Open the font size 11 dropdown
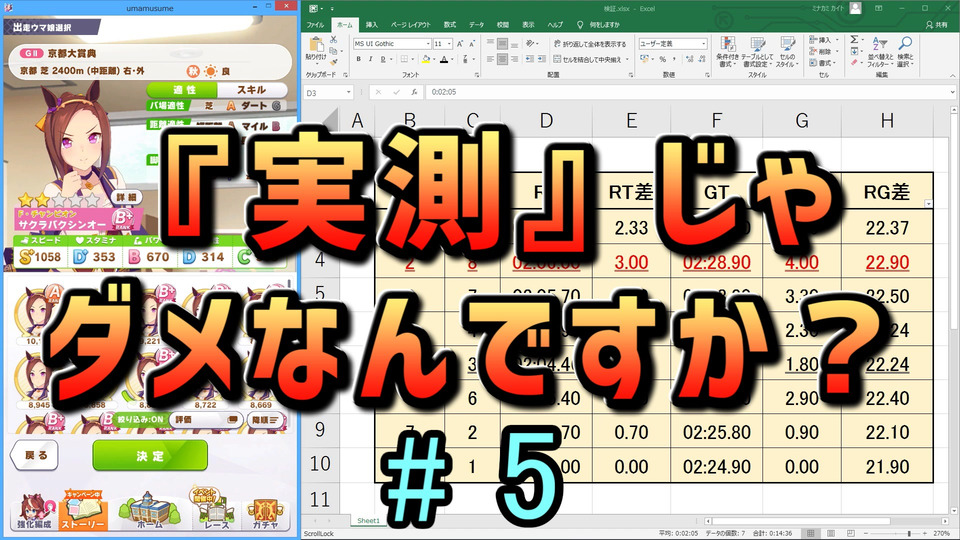 (x=449, y=44)
